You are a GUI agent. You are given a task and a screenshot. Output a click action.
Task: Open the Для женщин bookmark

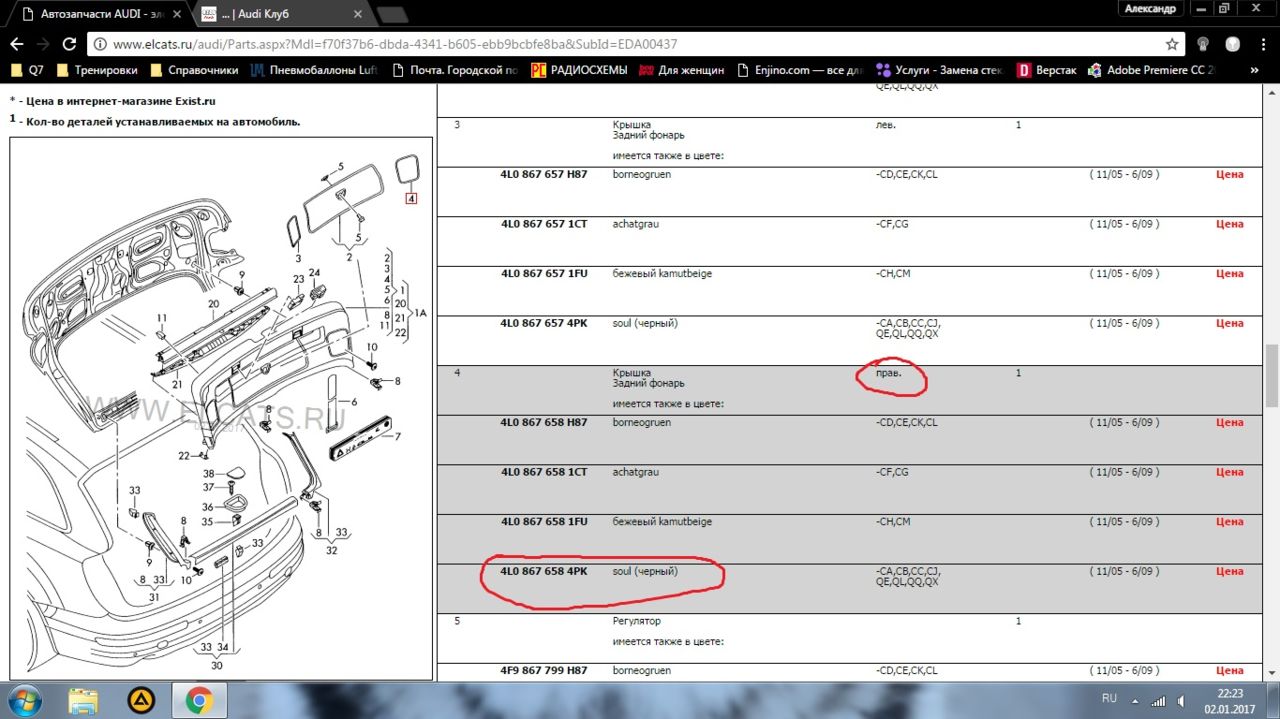682,70
